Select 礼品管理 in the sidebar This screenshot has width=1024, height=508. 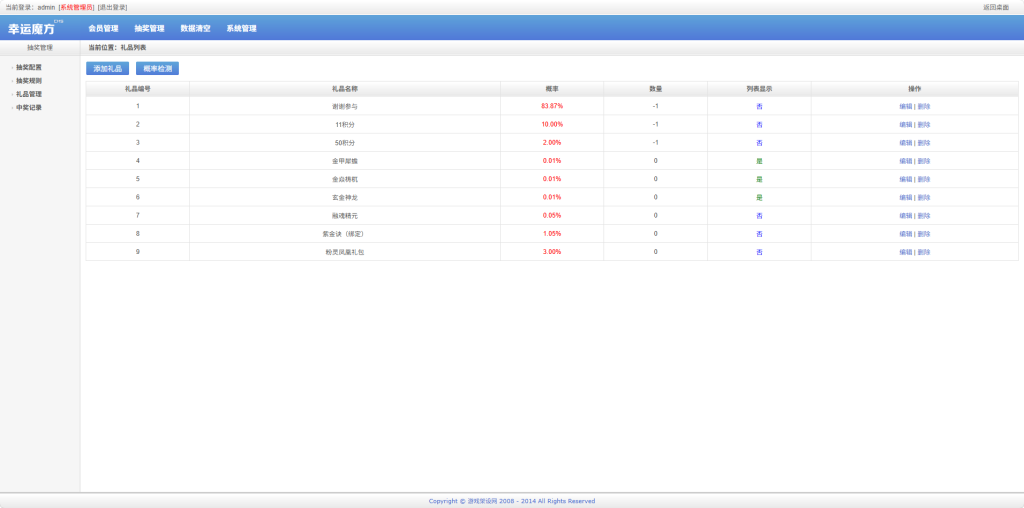click(x=29, y=94)
